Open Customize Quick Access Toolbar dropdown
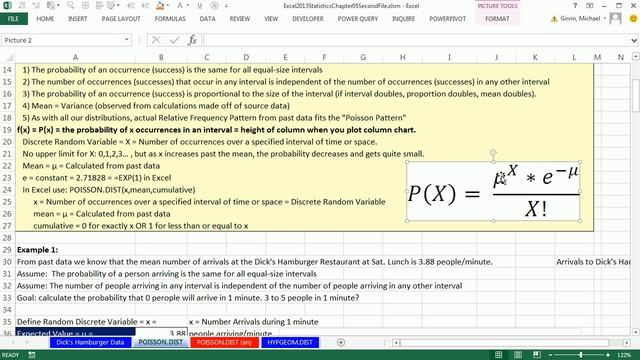Image resolution: width=640 pixels, height=360 pixels. pos(226,6)
